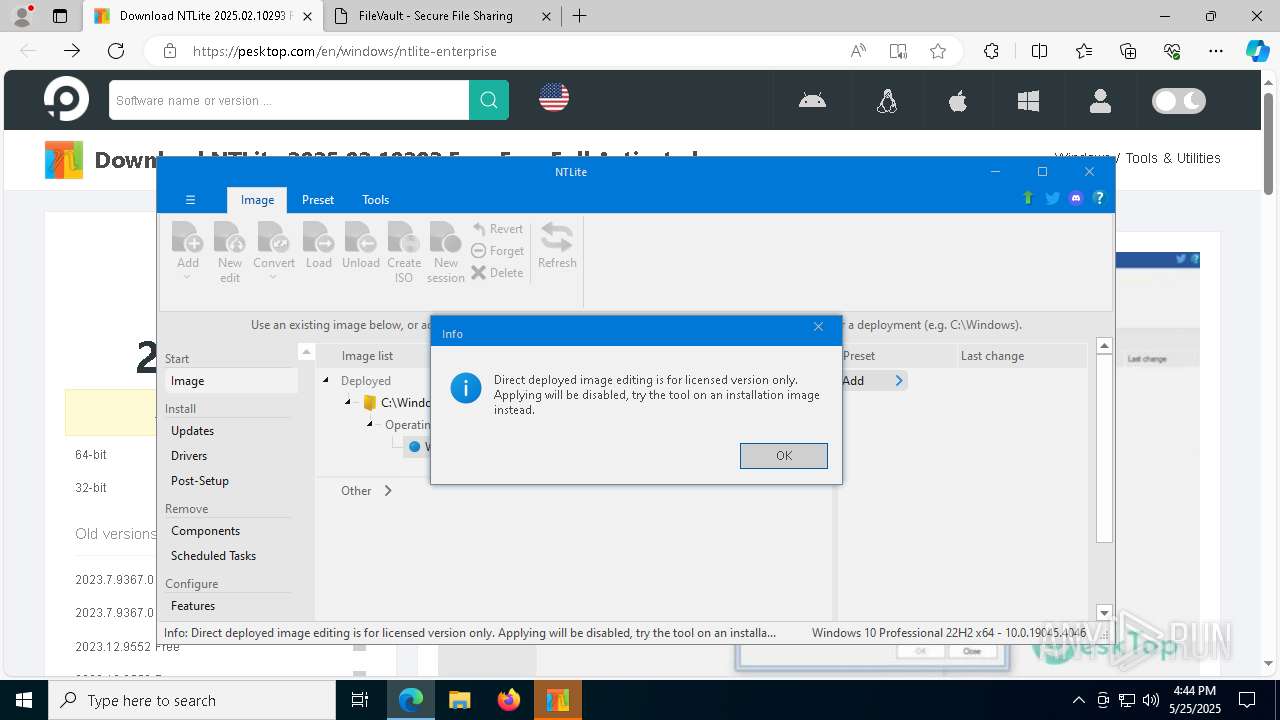Screen dimensions: 1280x720
Task: Open the Preset Add dropdown arrow
Action: point(898,381)
